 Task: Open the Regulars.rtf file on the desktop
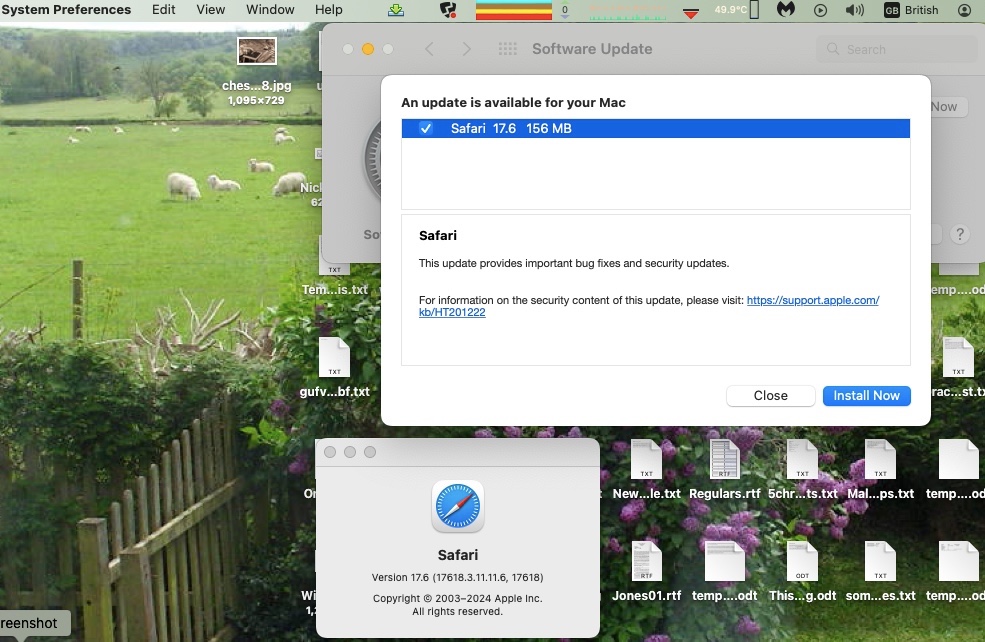(x=724, y=460)
